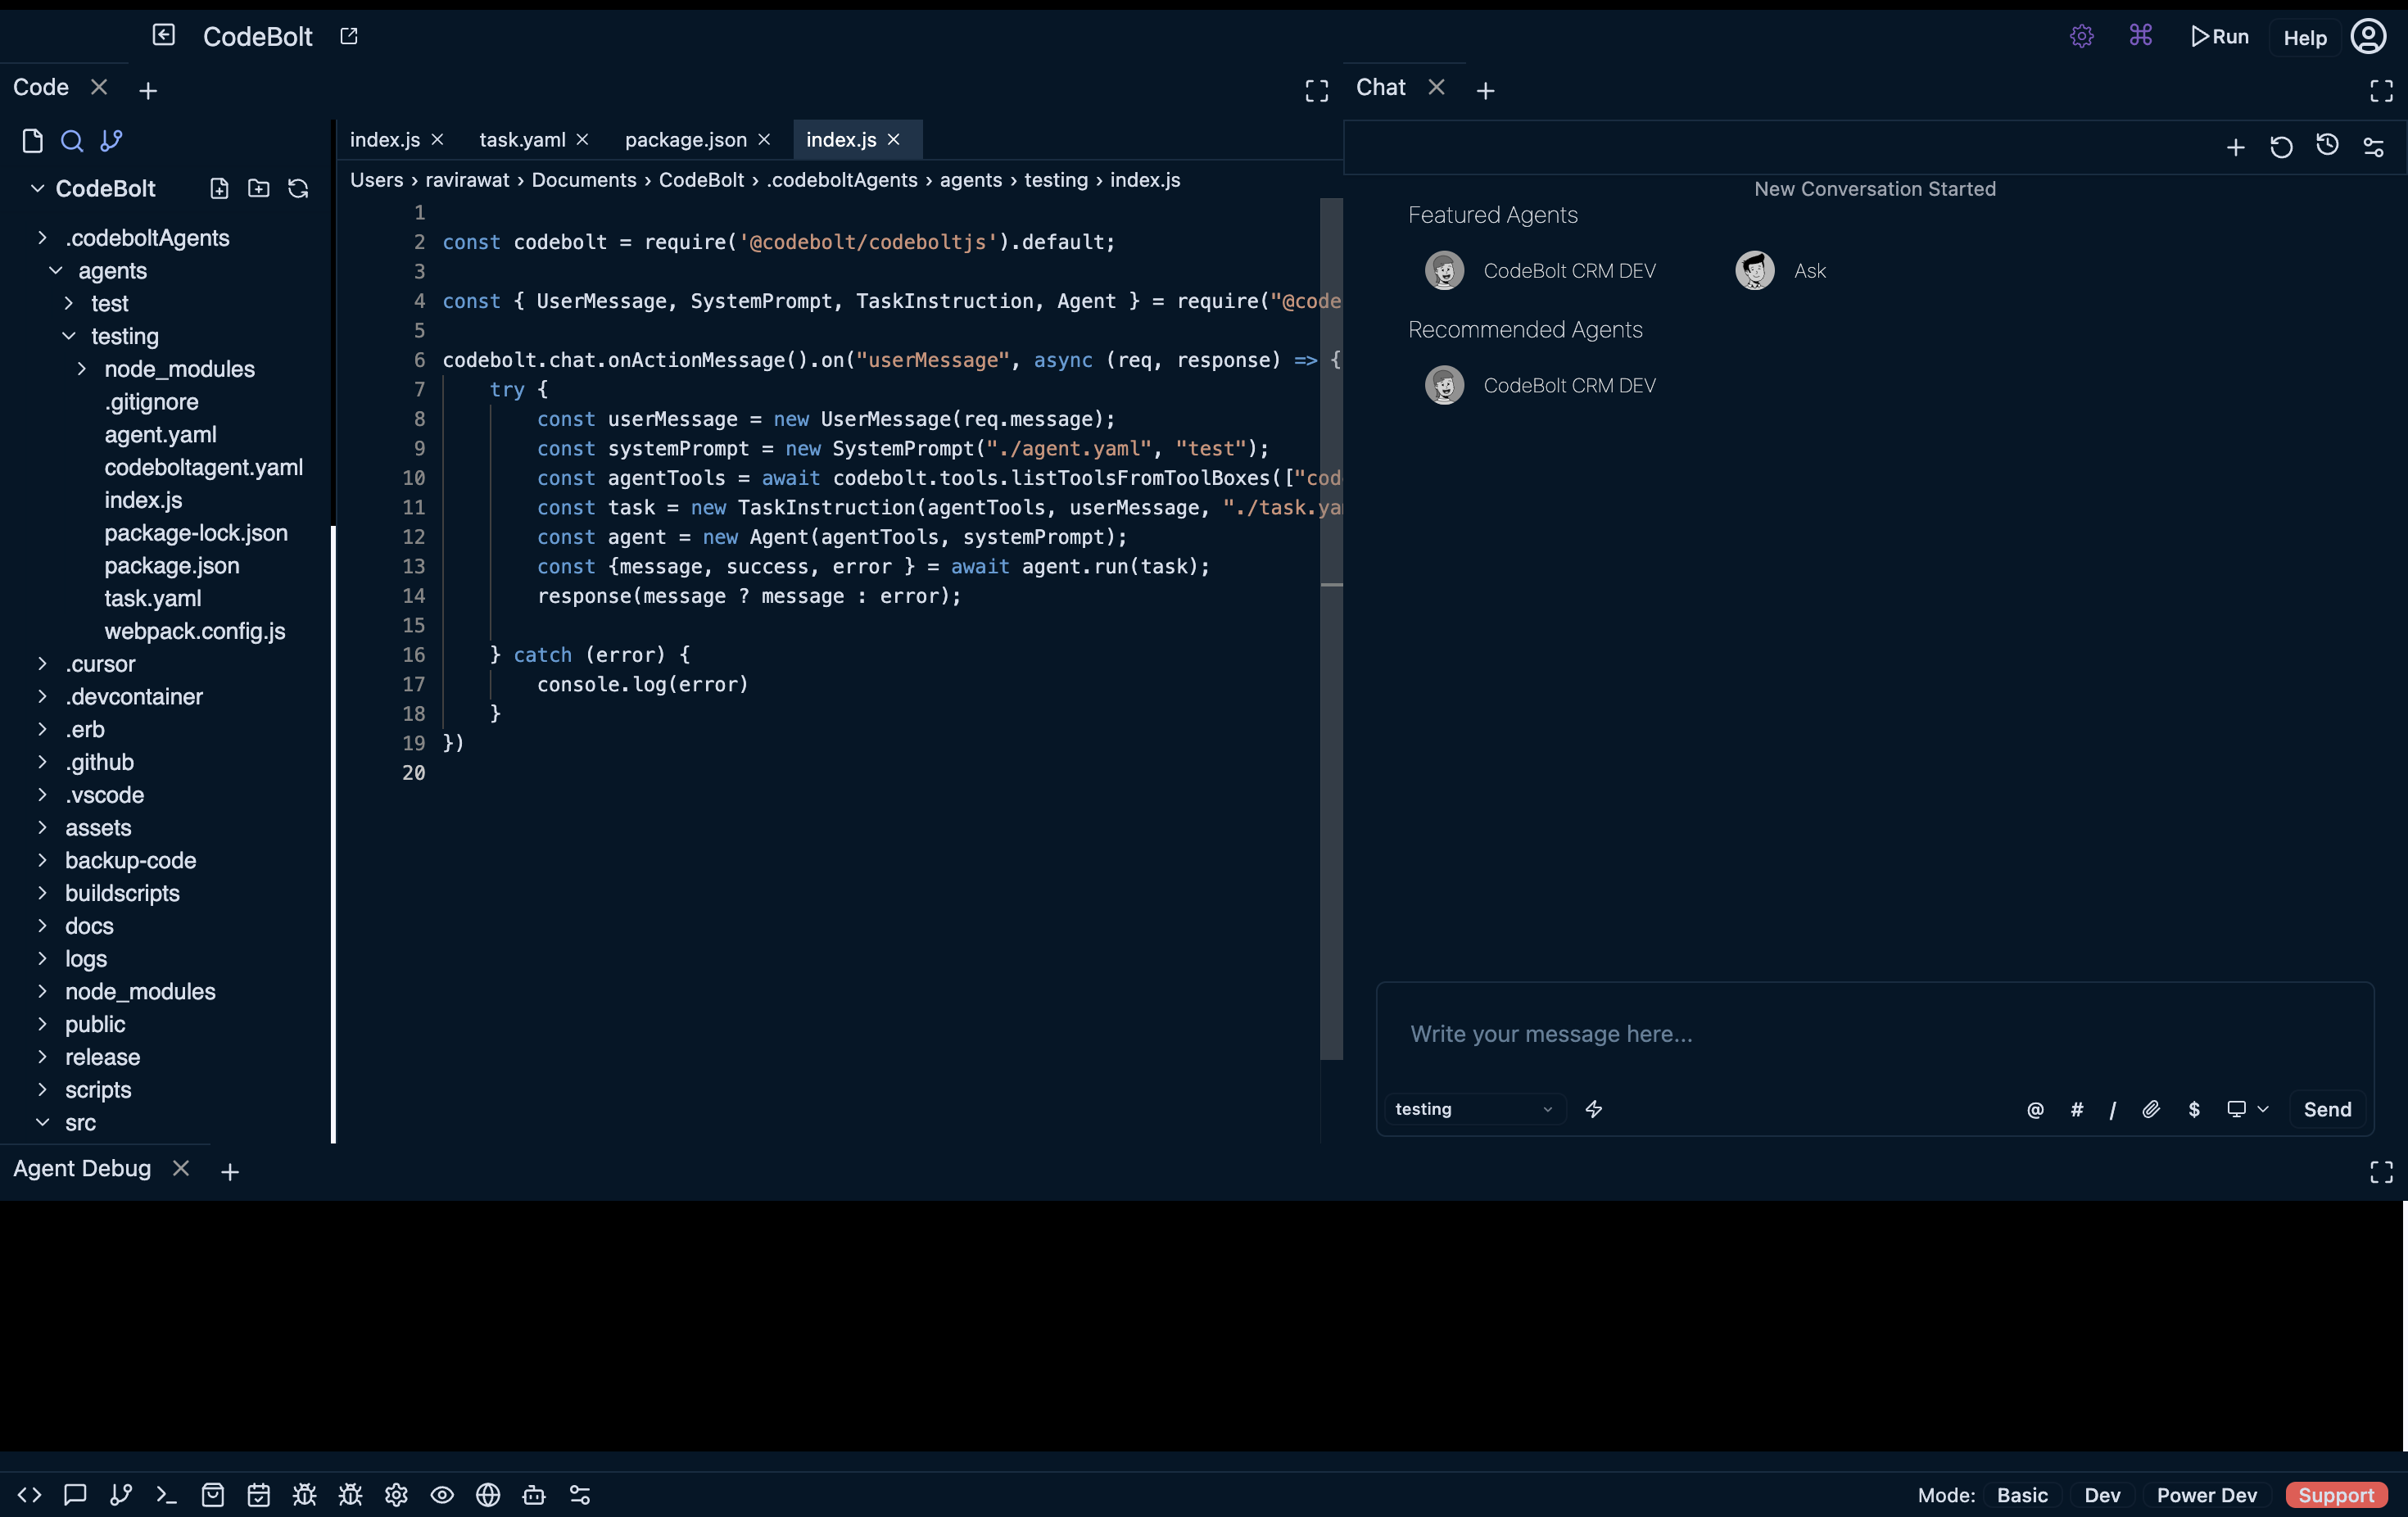Screen dimensions: 2408x1517
Task: Close the active index.js editor tab
Action: (x=894, y=140)
